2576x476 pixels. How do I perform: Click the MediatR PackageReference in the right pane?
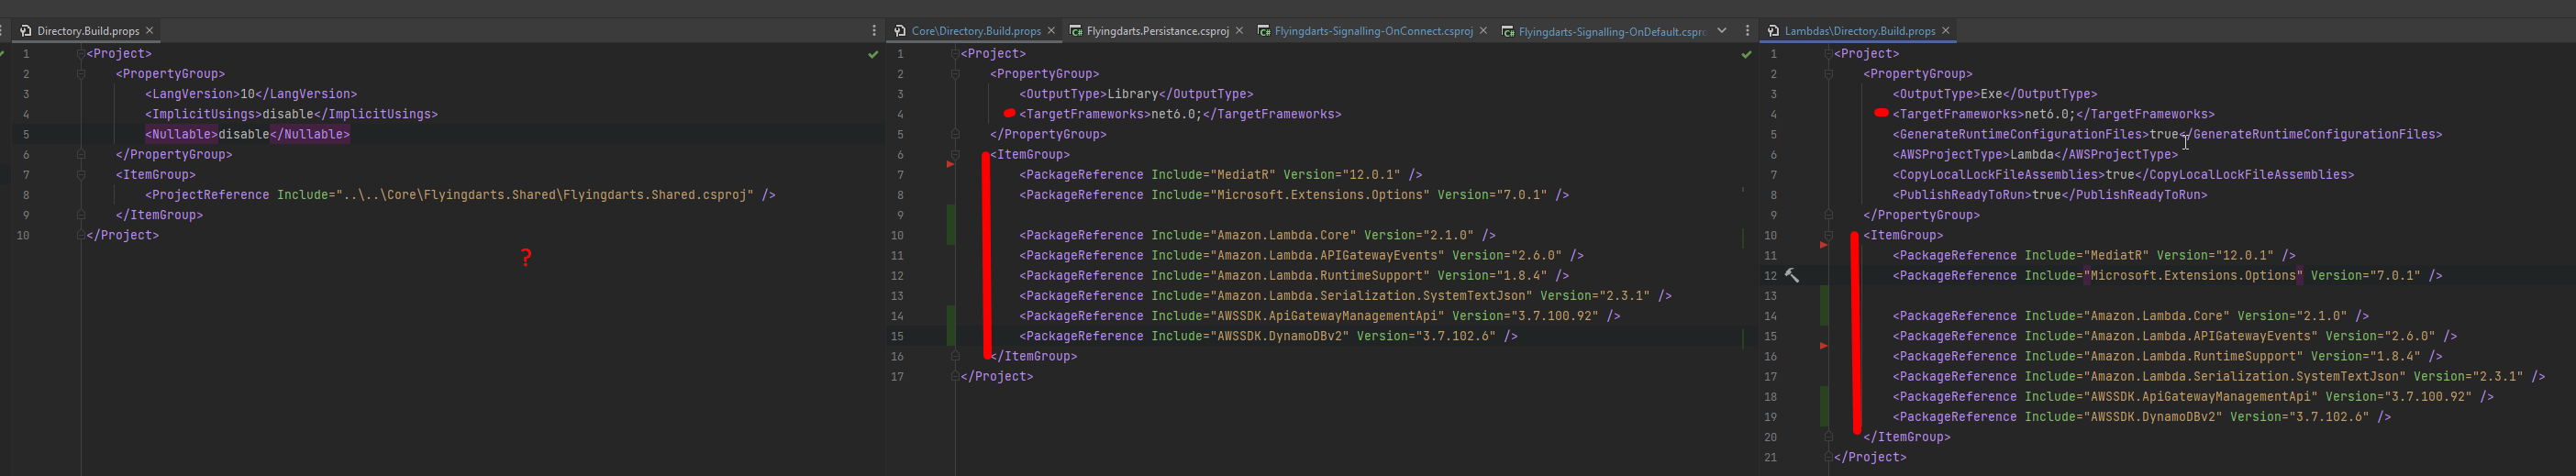2094,255
